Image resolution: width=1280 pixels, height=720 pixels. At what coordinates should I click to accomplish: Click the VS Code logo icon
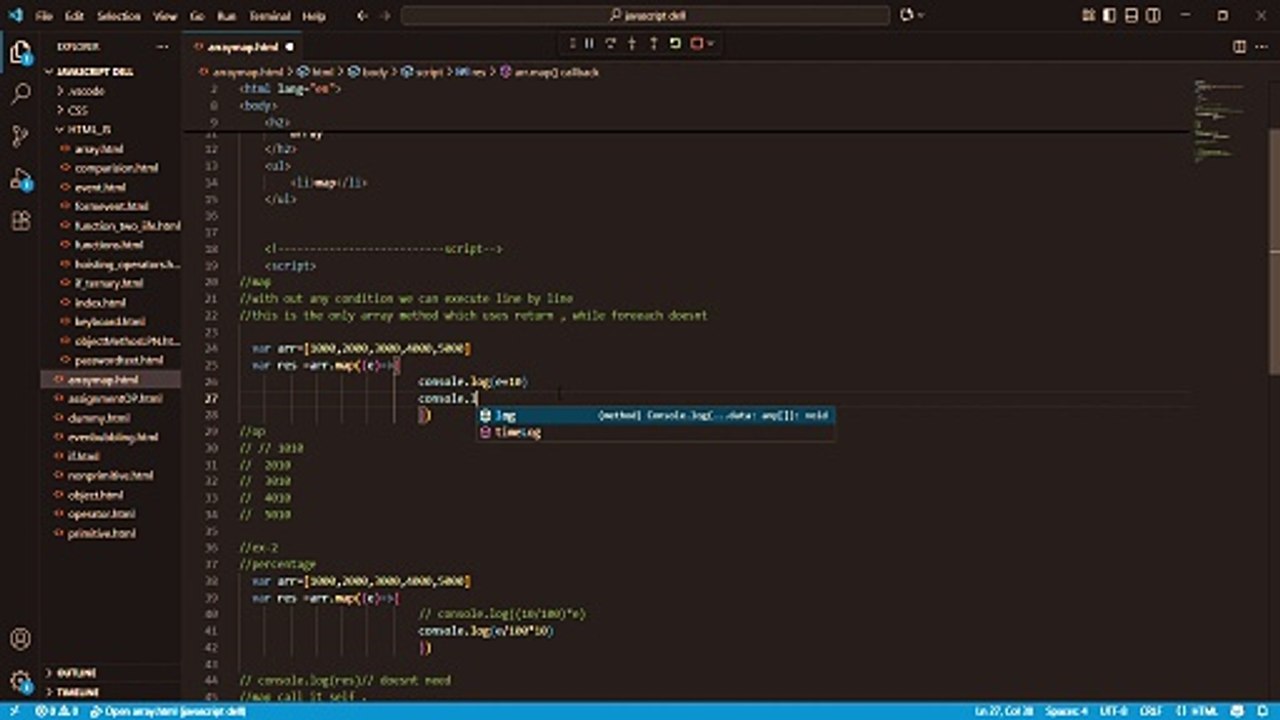[14, 16]
